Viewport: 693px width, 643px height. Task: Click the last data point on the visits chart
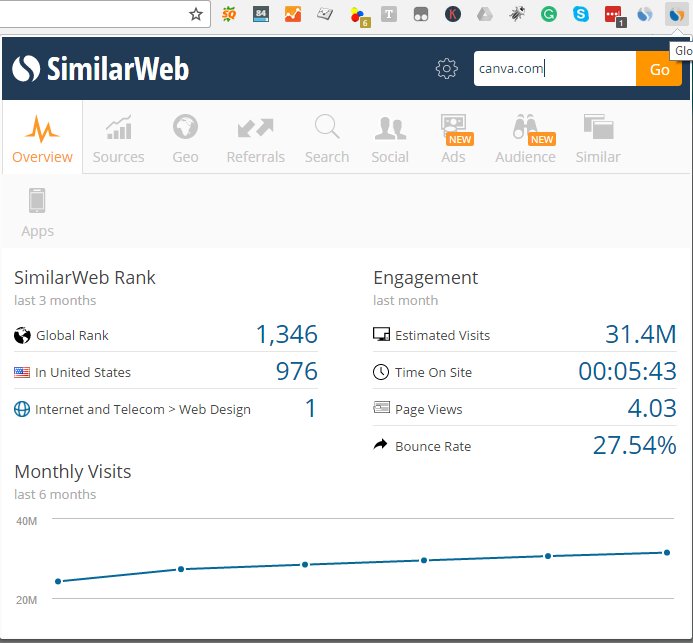667,552
